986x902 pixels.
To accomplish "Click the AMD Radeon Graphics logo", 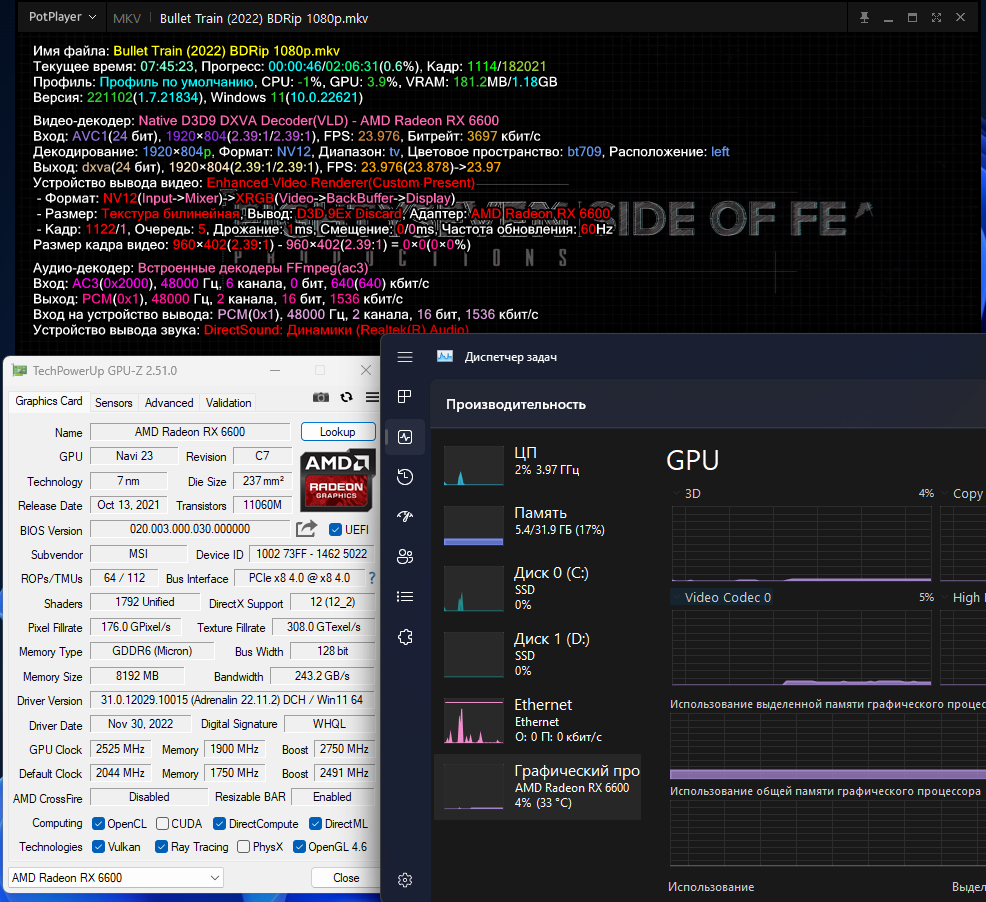I will 337,480.
